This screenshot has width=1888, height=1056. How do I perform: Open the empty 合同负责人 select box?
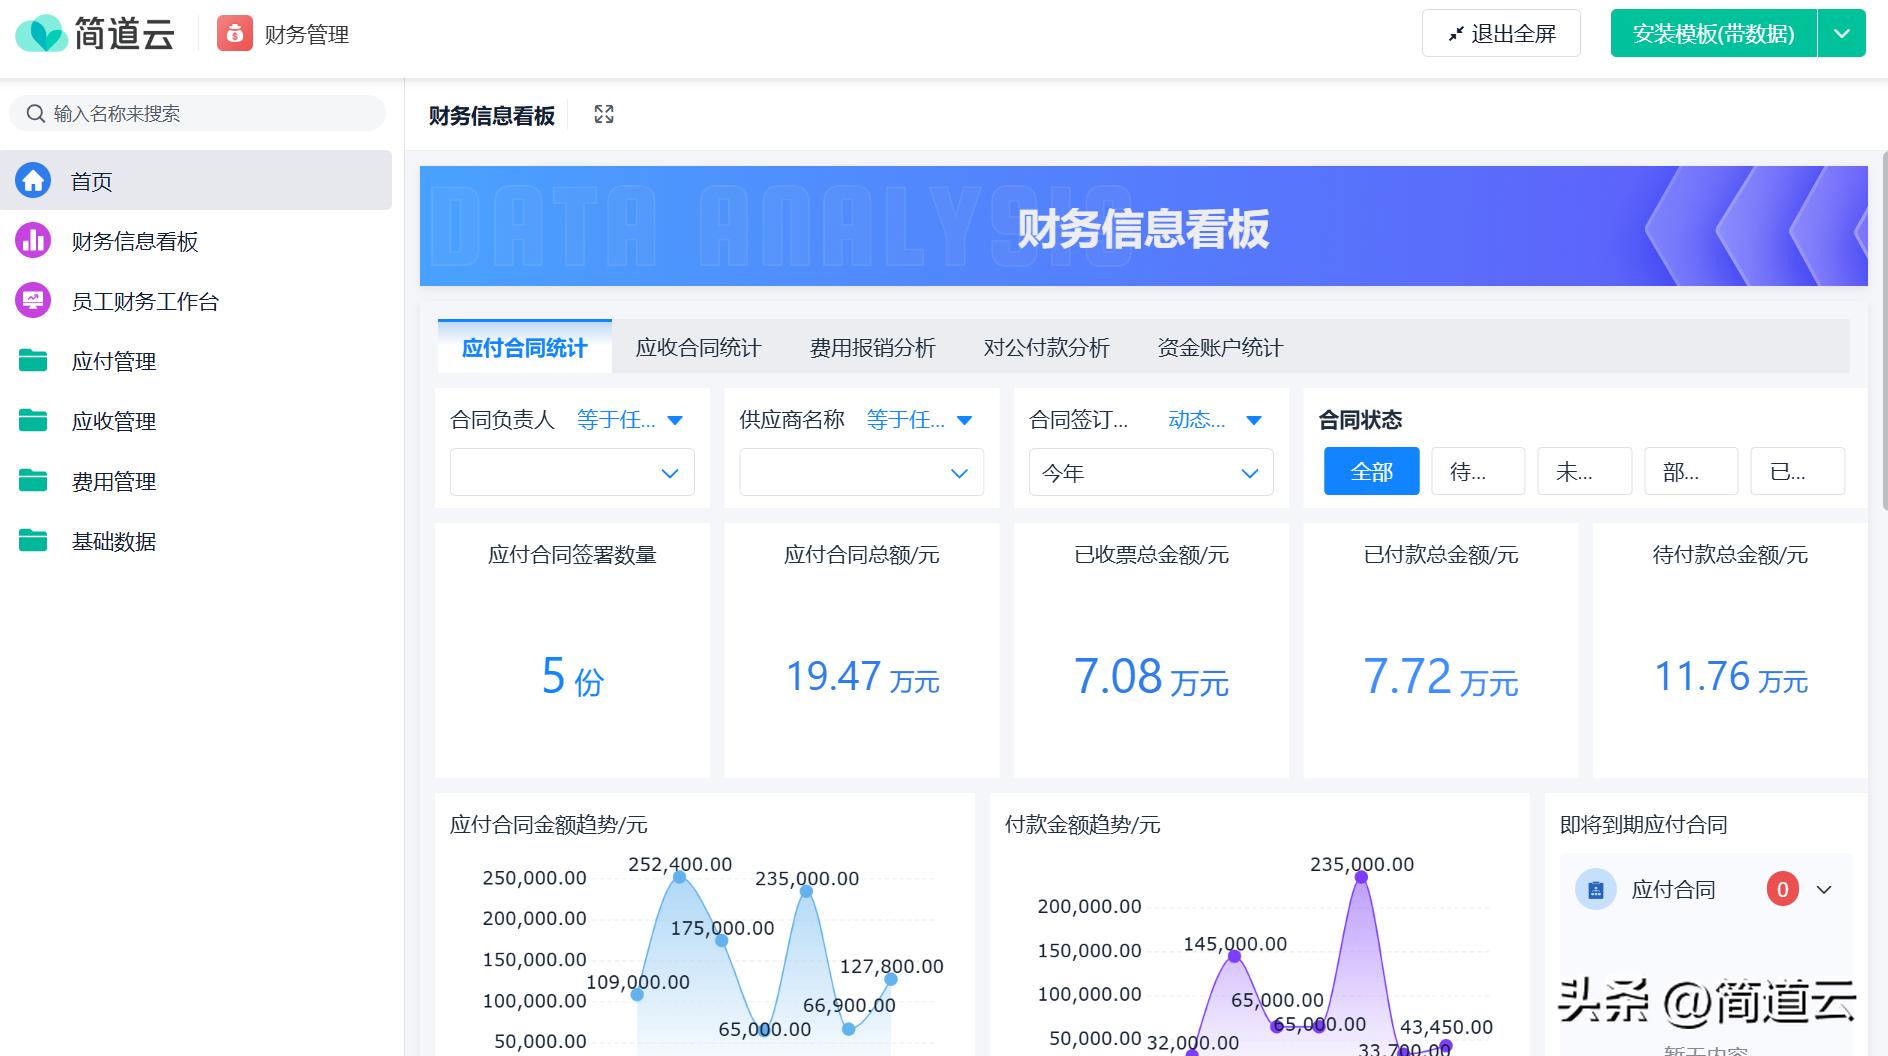[x=572, y=473]
